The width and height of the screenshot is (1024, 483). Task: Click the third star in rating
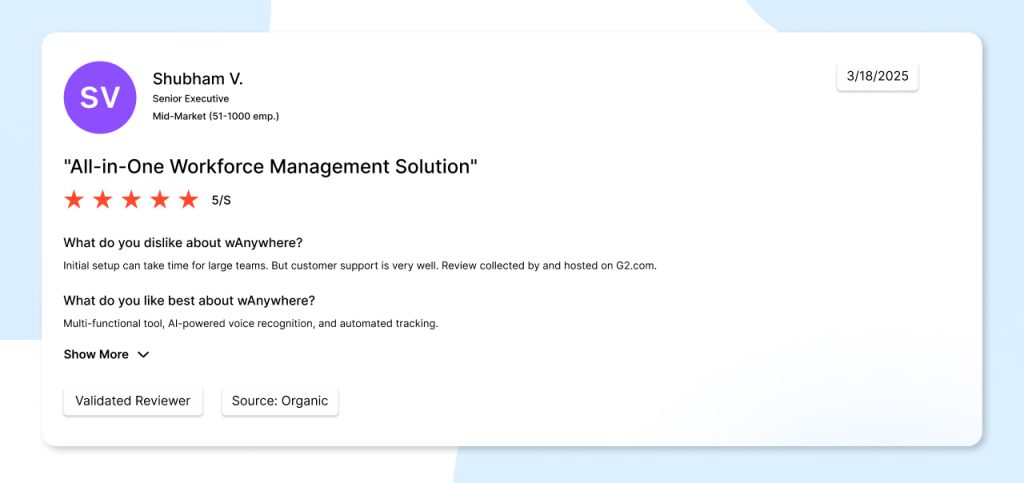(x=131, y=200)
